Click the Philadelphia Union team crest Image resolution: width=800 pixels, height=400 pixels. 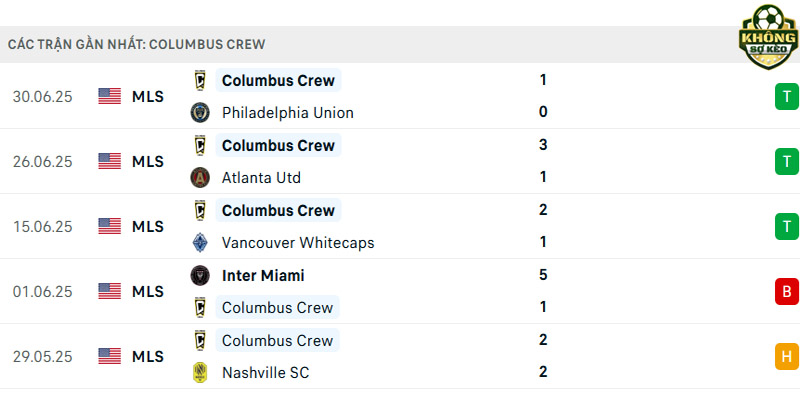coord(200,113)
